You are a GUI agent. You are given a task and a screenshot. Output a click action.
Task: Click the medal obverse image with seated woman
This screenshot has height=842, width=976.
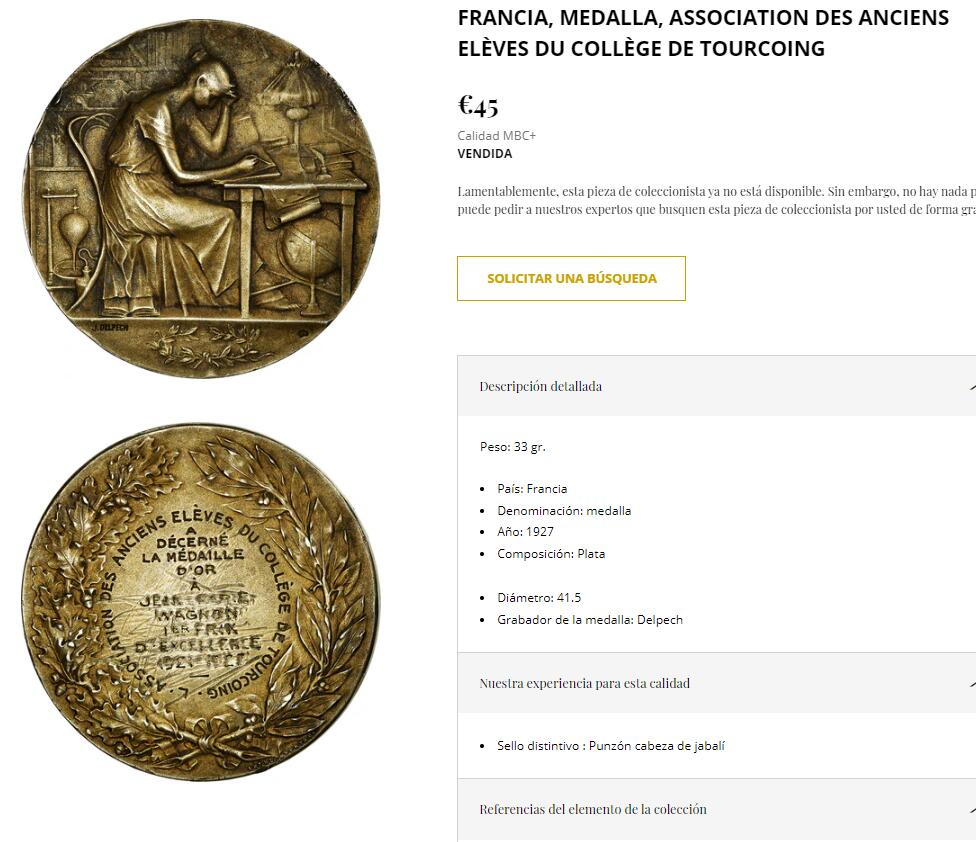pos(200,197)
